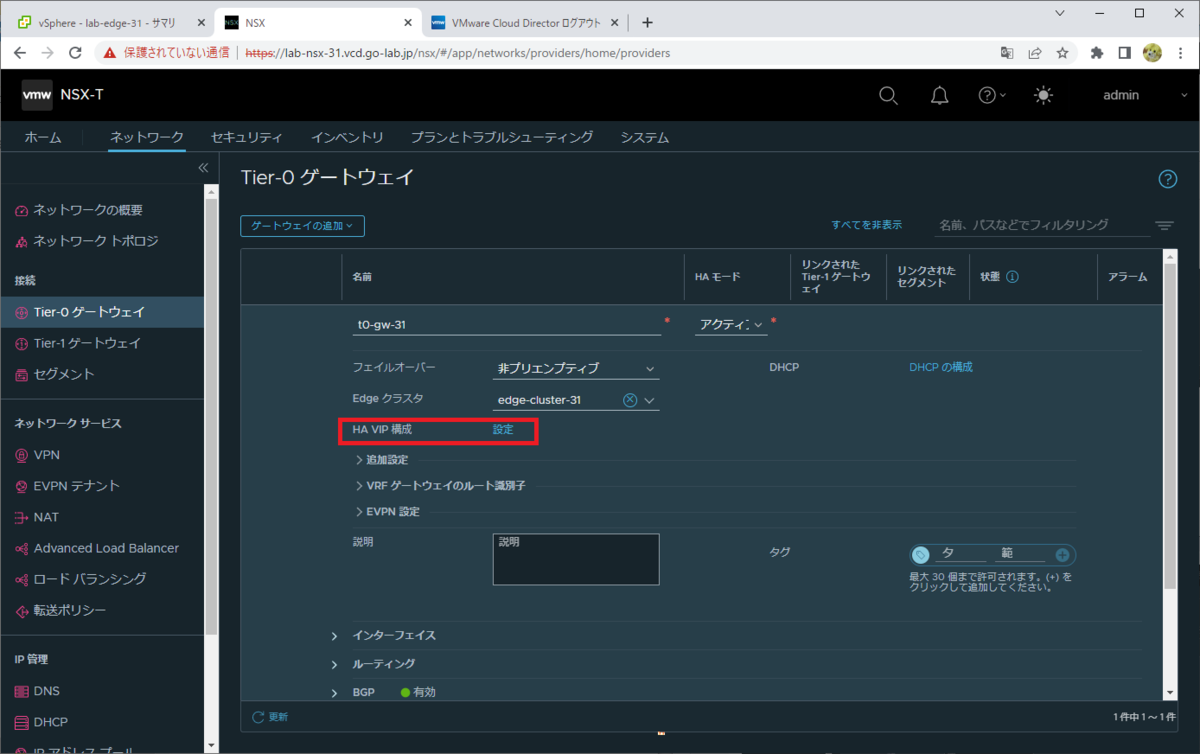Select Tier-1 ゲートウェイ in sidebar

click(87, 343)
